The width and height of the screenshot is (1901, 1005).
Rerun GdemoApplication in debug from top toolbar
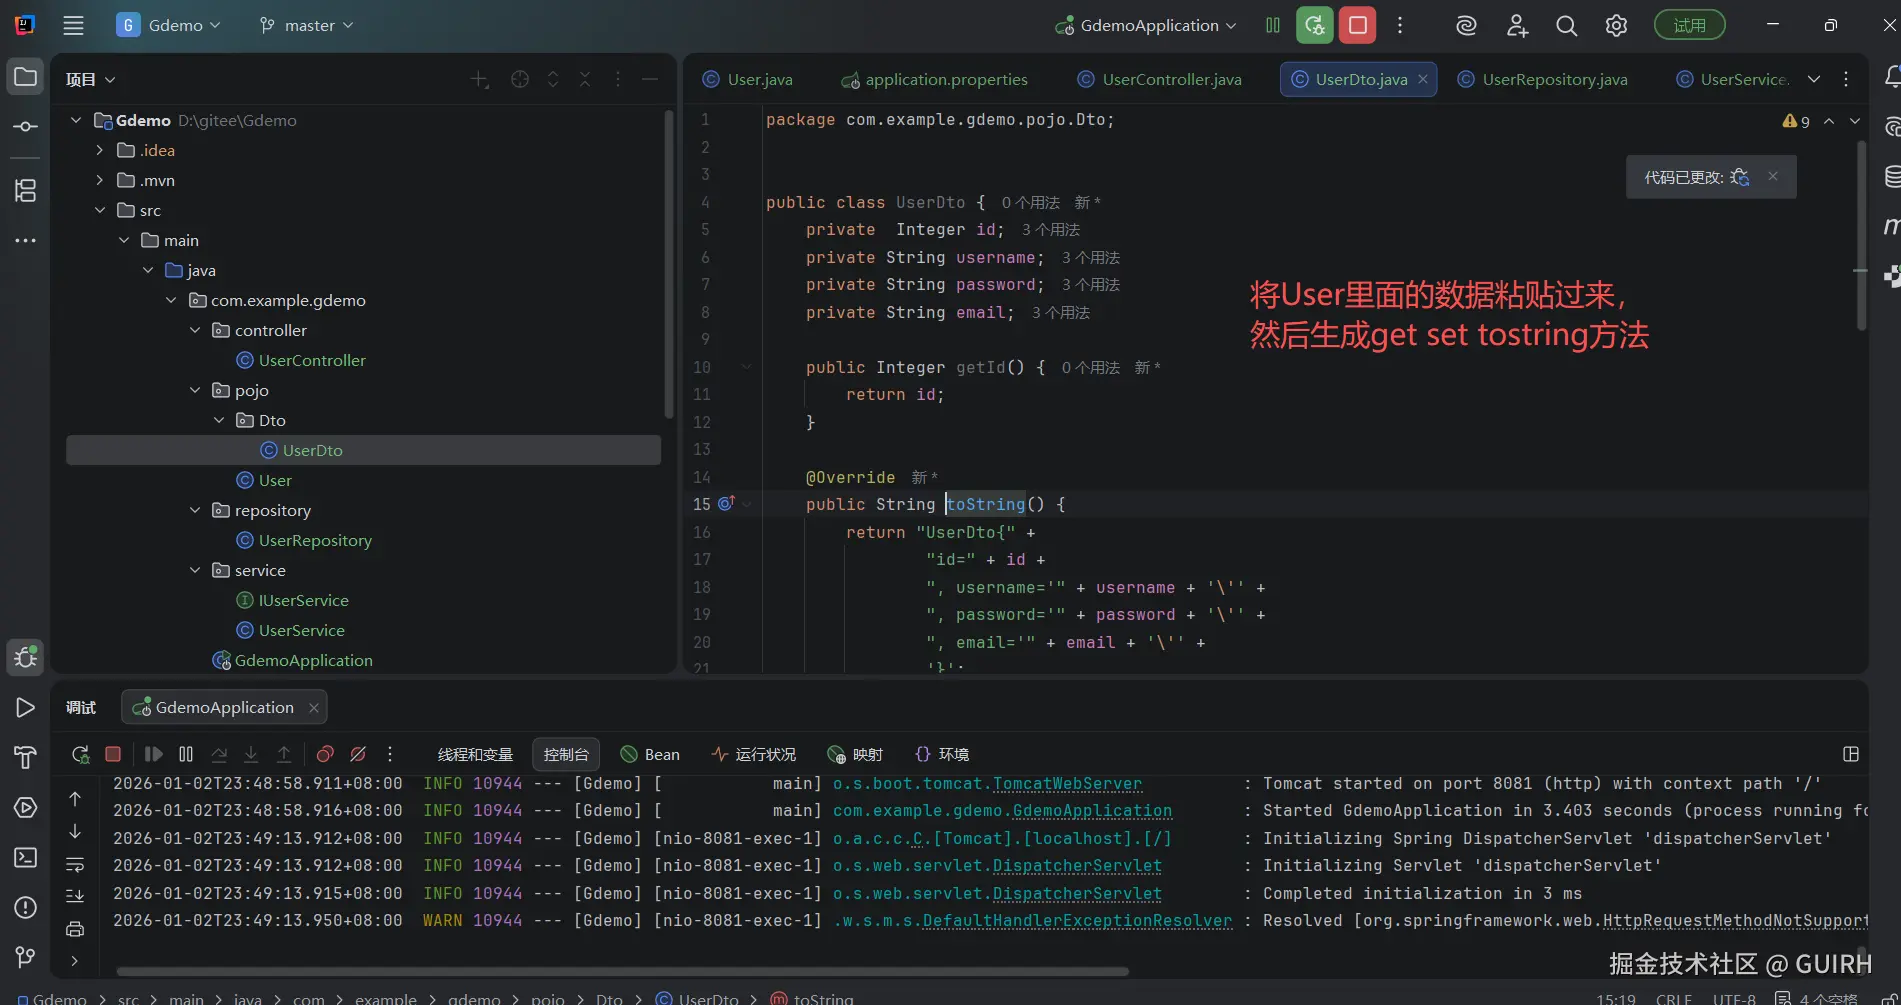[1315, 26]
